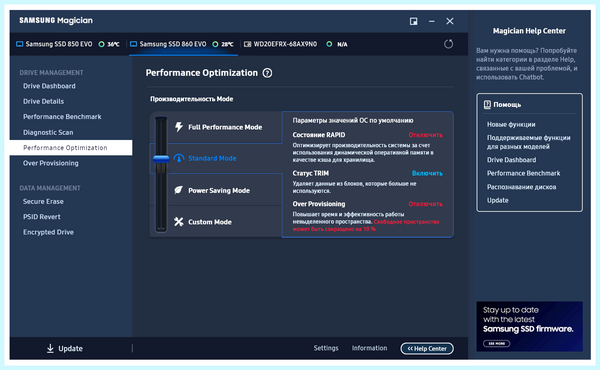600x370 pixels.
Task: Open Новые функции help link
Action: tap(511, 124)
